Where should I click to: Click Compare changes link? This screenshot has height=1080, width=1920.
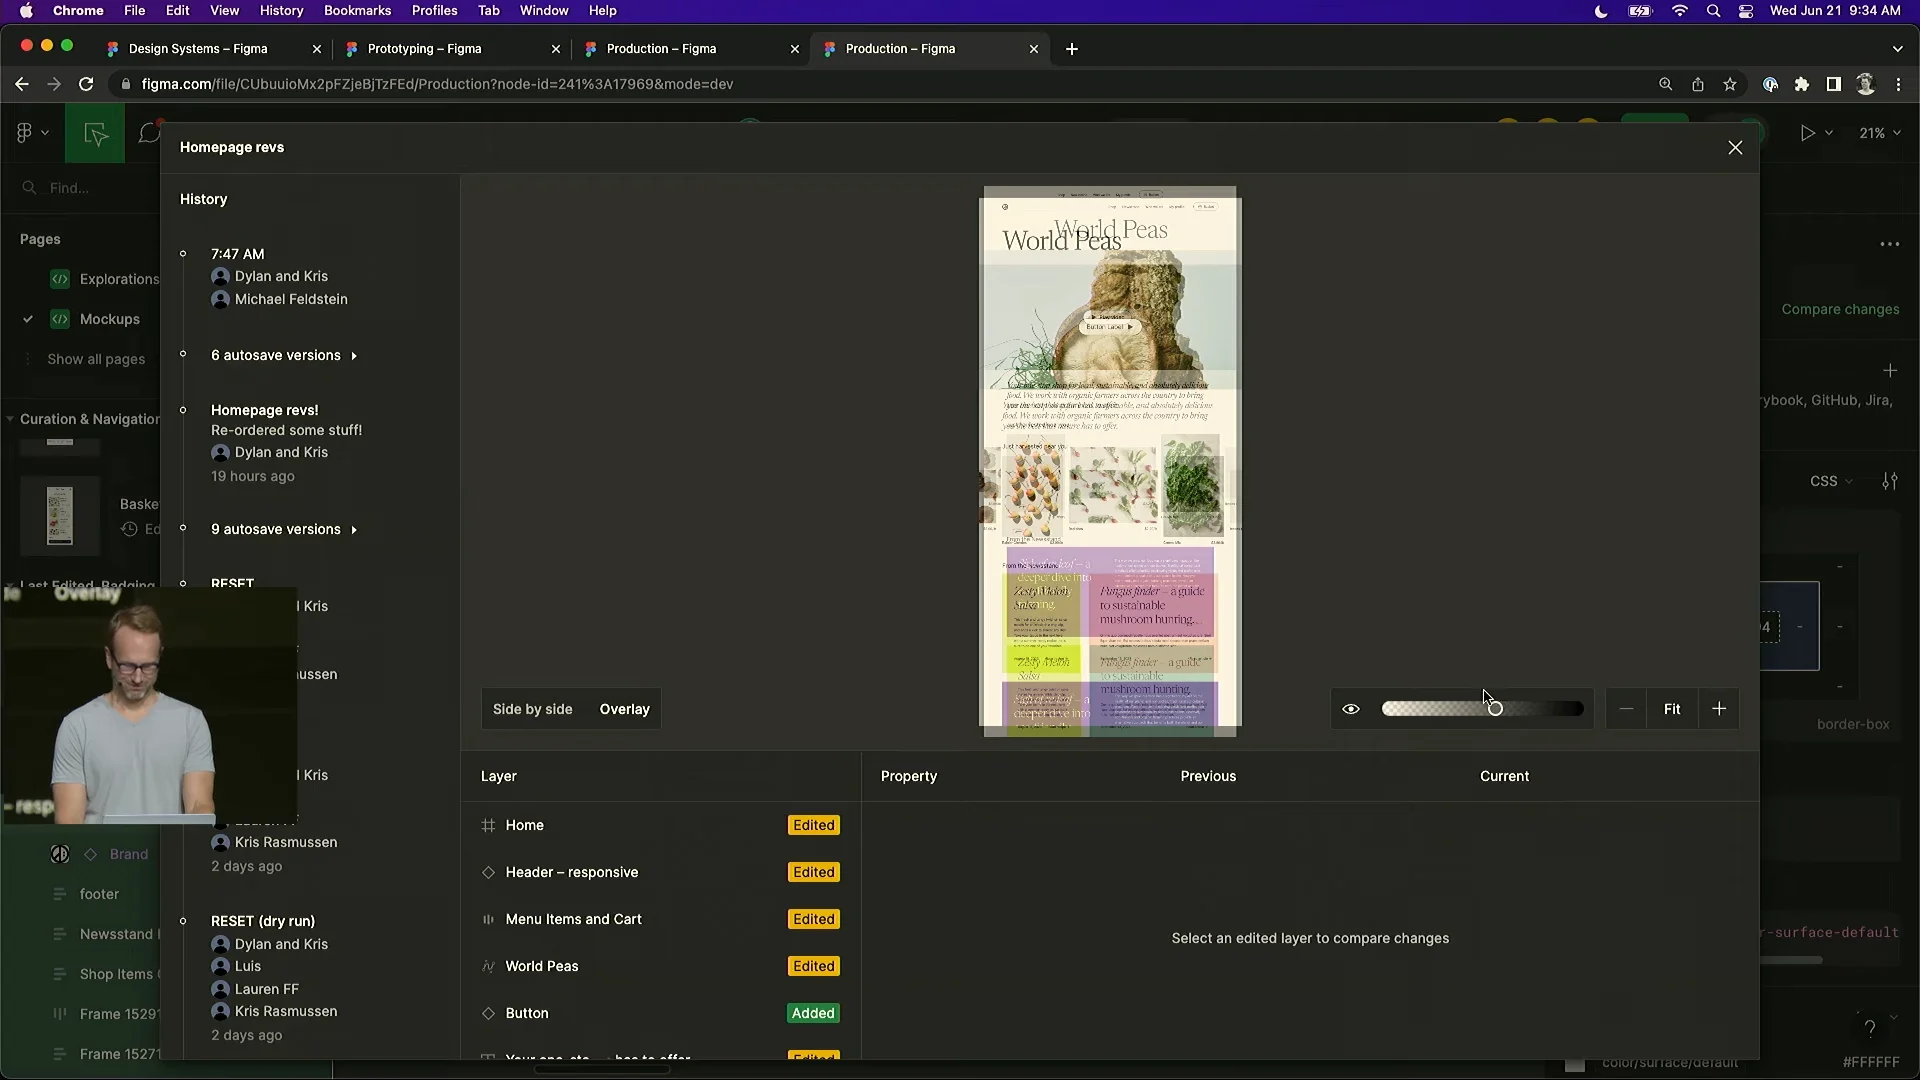point(1840,309)
